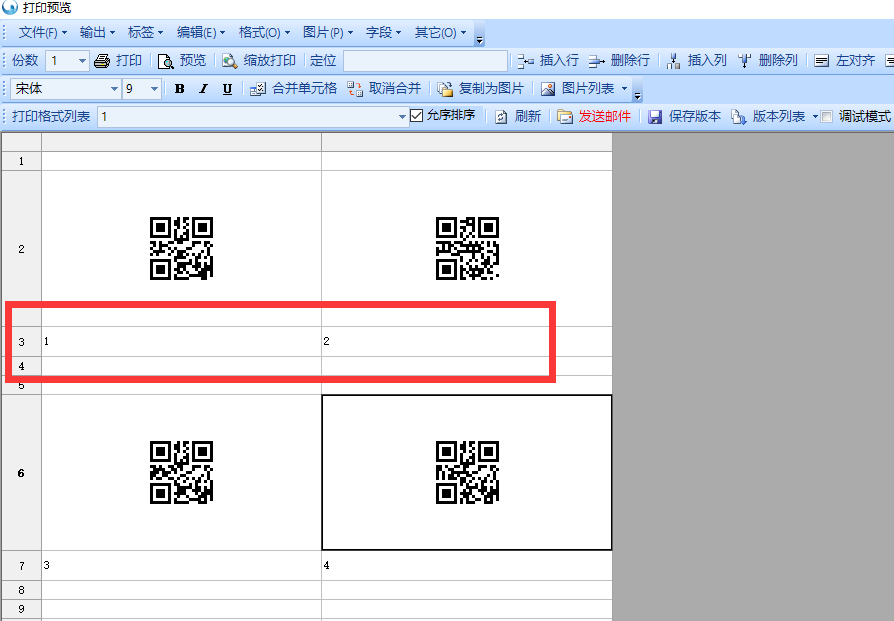Toggle bold formatting
The width and height of the screenshot is (894, 621).
[179, 89]
